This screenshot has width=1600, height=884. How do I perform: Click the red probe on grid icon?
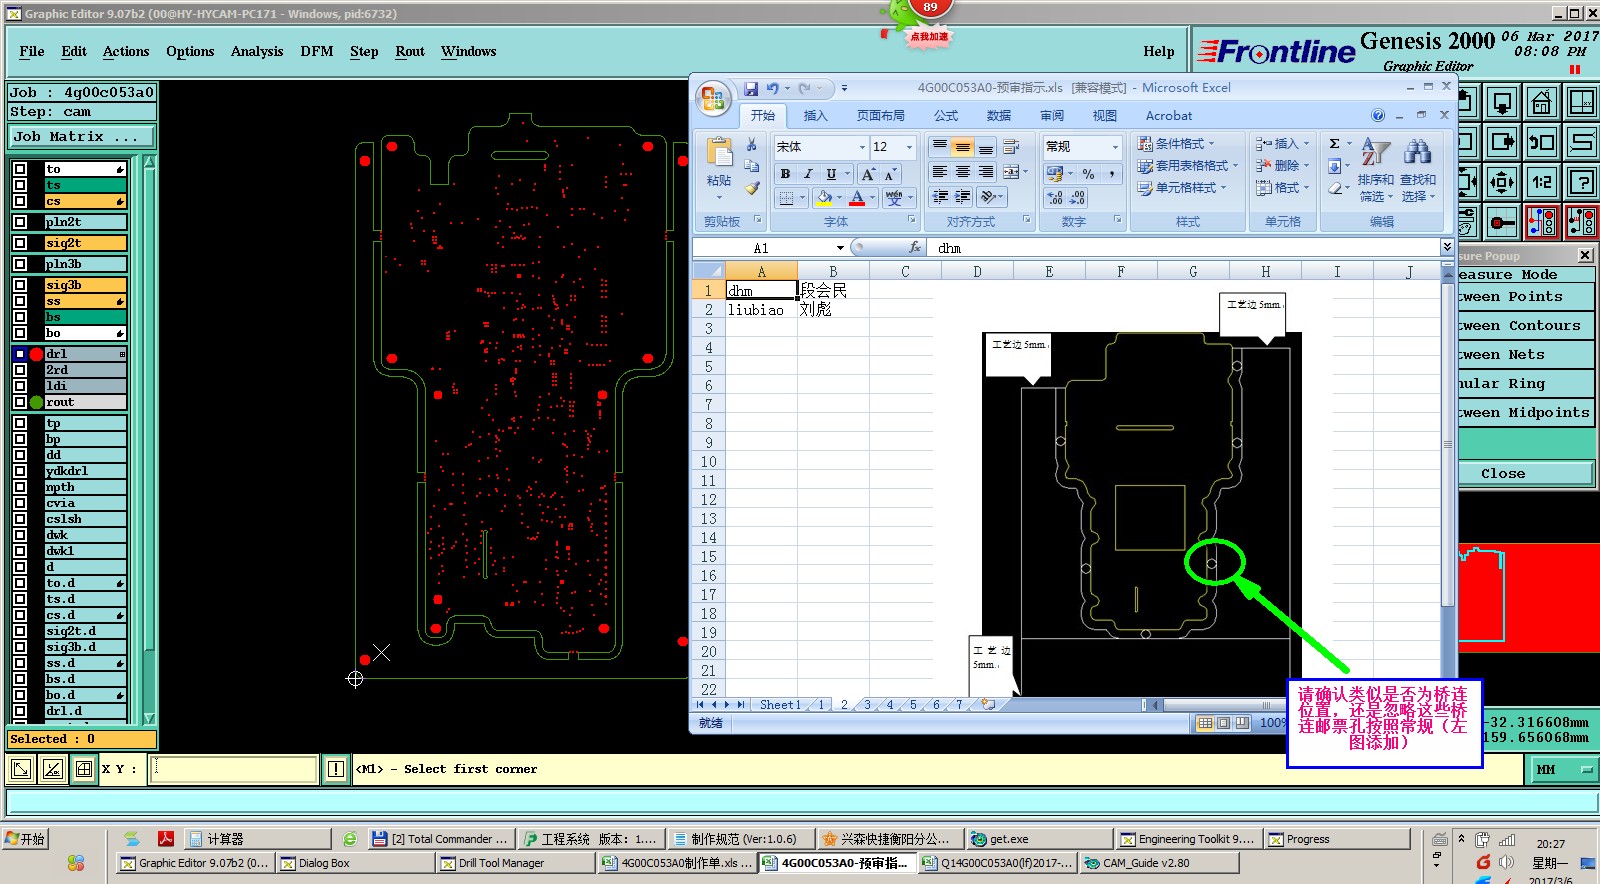coord(1501,223)
